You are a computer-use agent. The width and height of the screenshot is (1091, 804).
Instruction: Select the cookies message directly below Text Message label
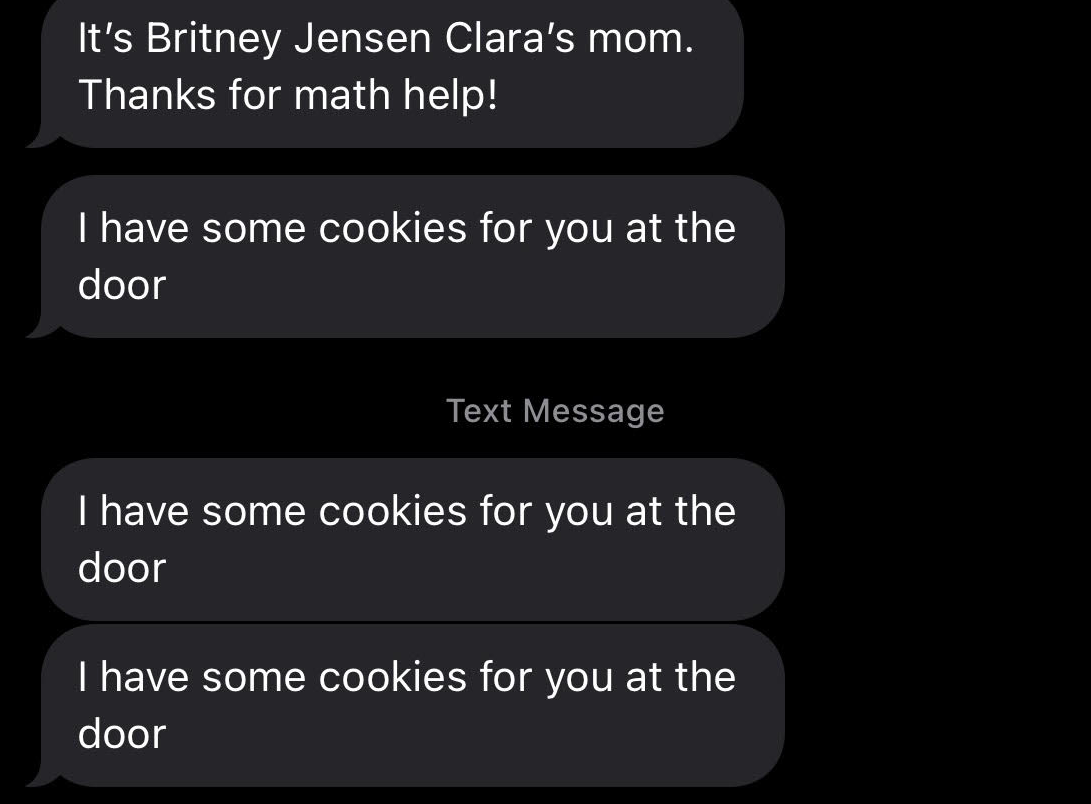tap(410, 539)
